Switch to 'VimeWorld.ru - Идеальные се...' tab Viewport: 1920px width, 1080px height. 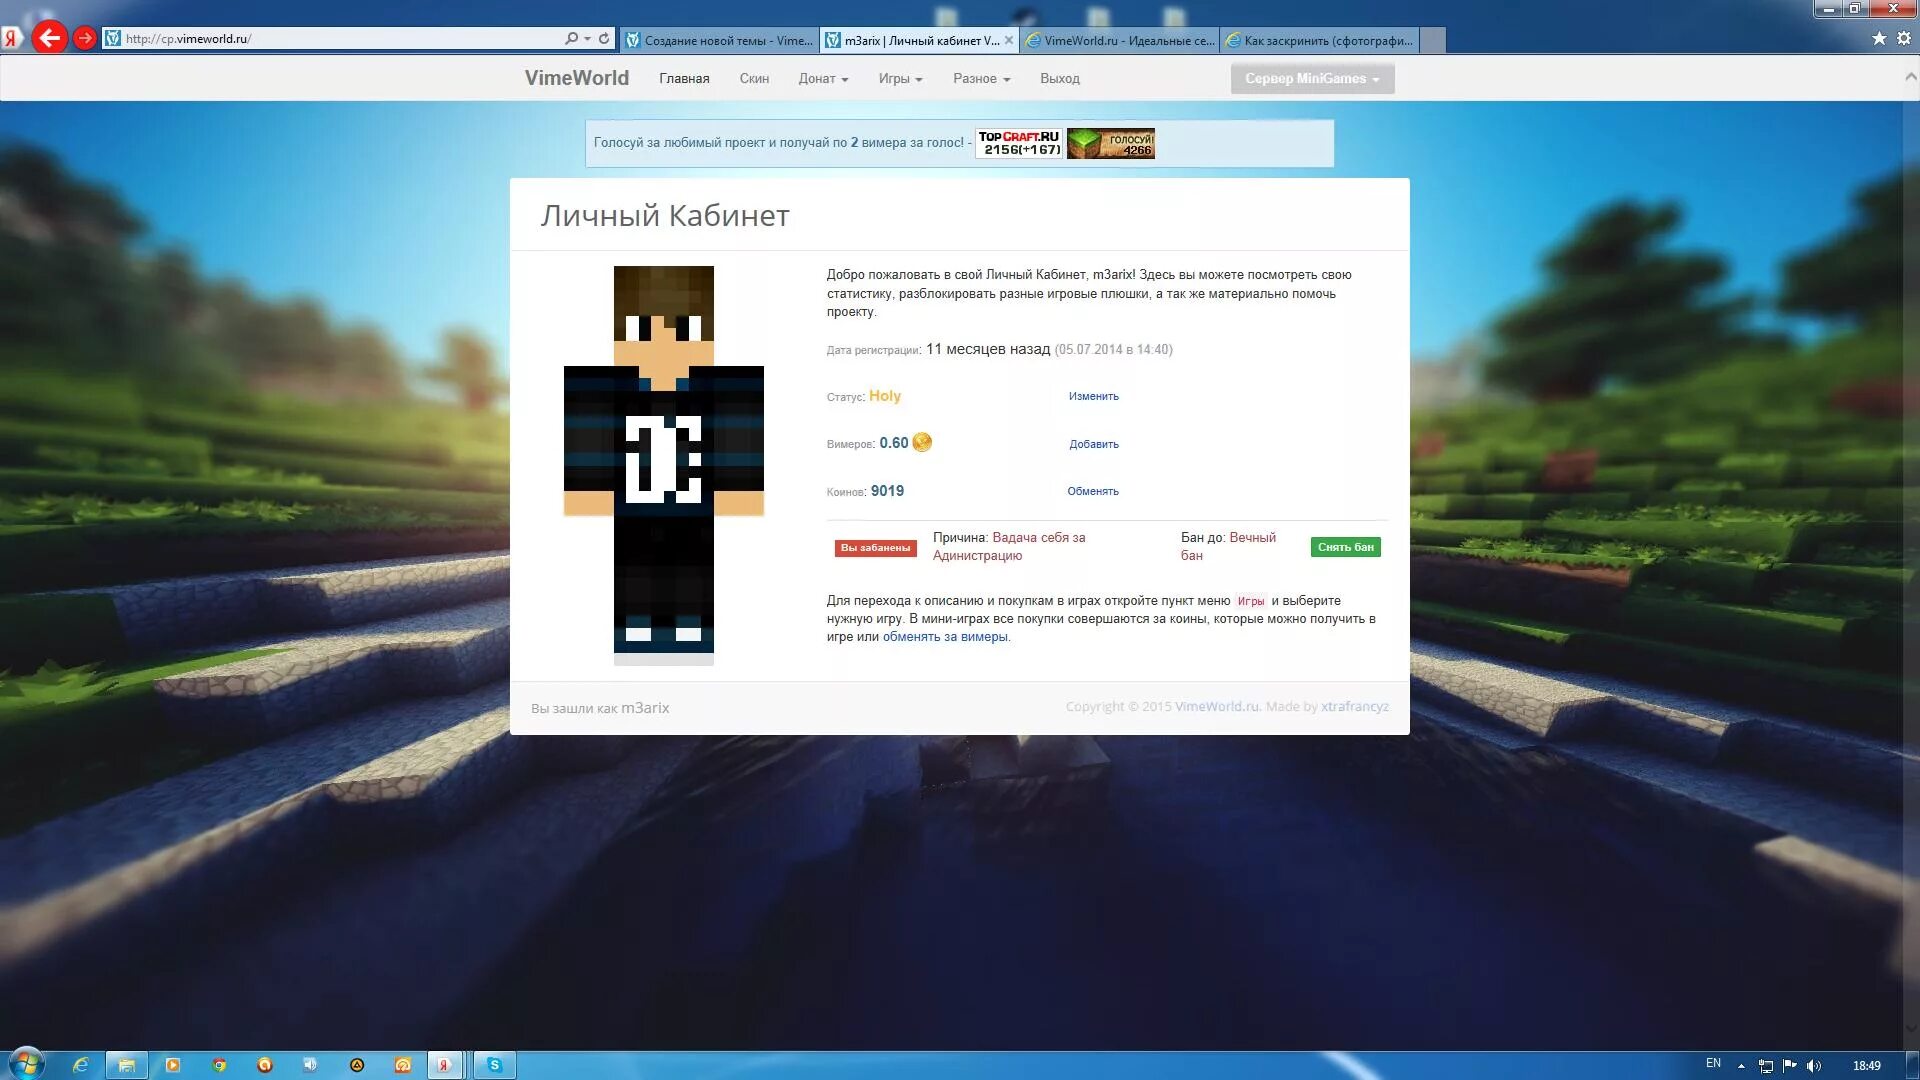(x=1119, y=40)
